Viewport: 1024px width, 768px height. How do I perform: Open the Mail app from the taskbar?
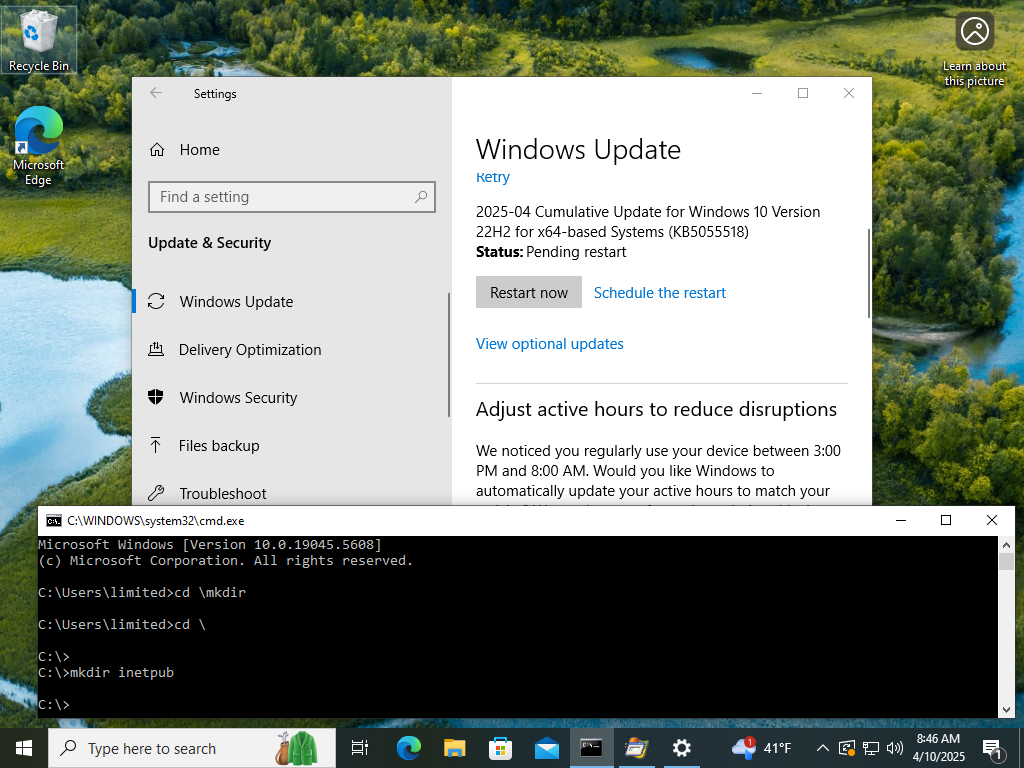click(x=546, y=748)
